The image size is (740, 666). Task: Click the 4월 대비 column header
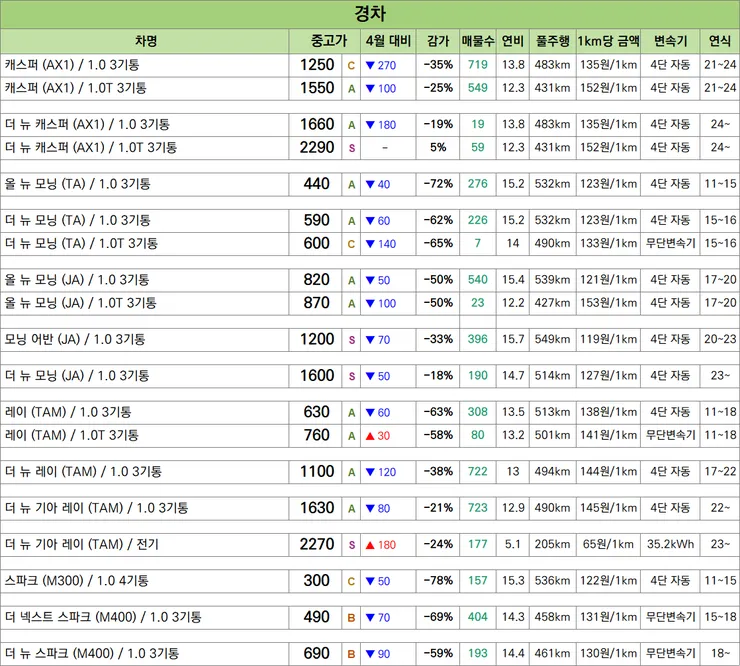click(388, 41)
